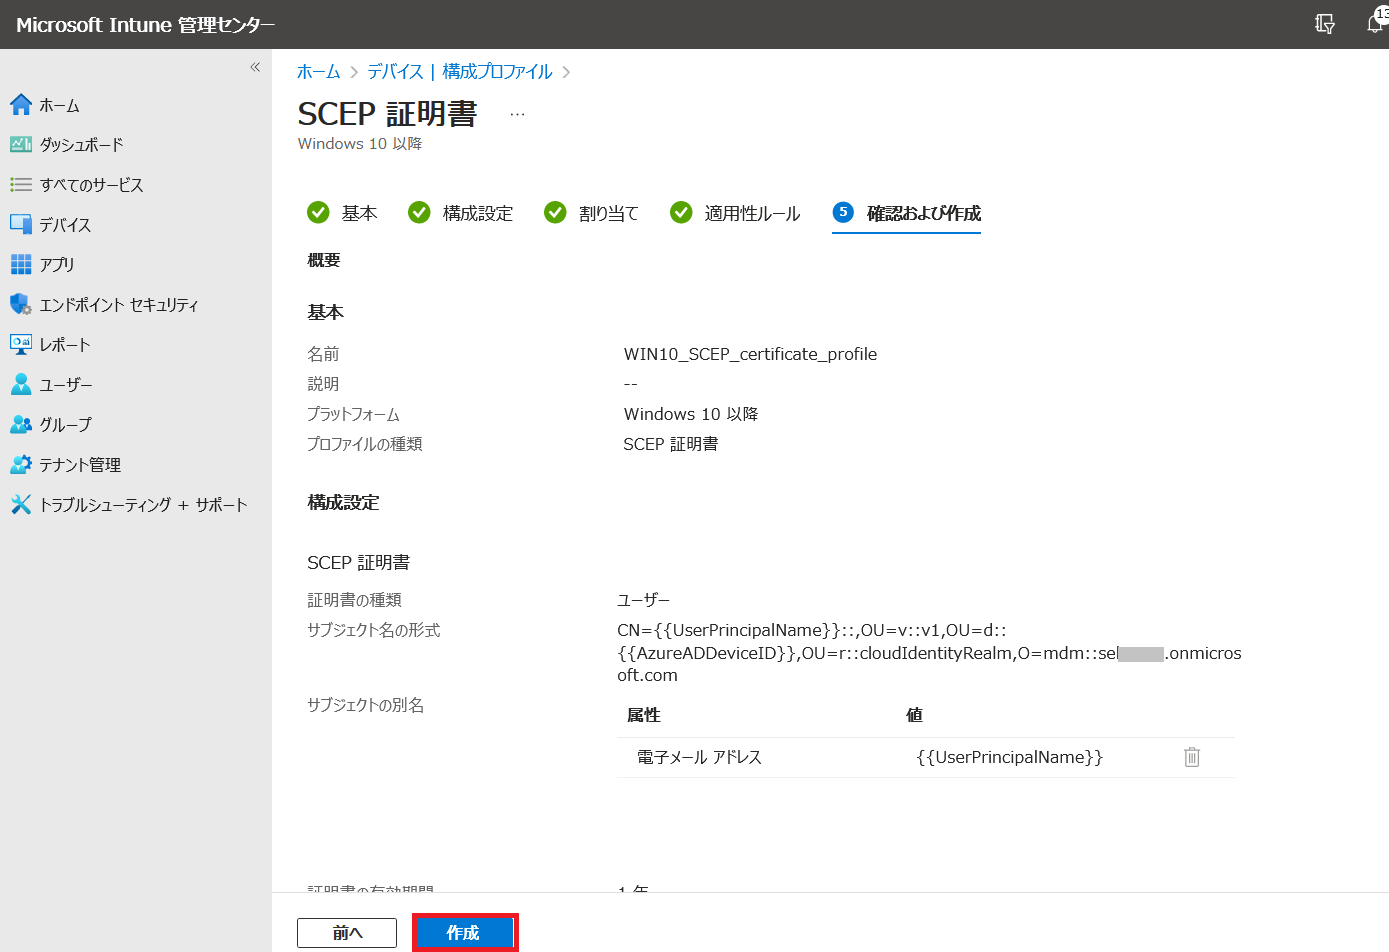Open レポート in sidebar menu
This screenshot has height=952, width=1389.
coord(65,344)
